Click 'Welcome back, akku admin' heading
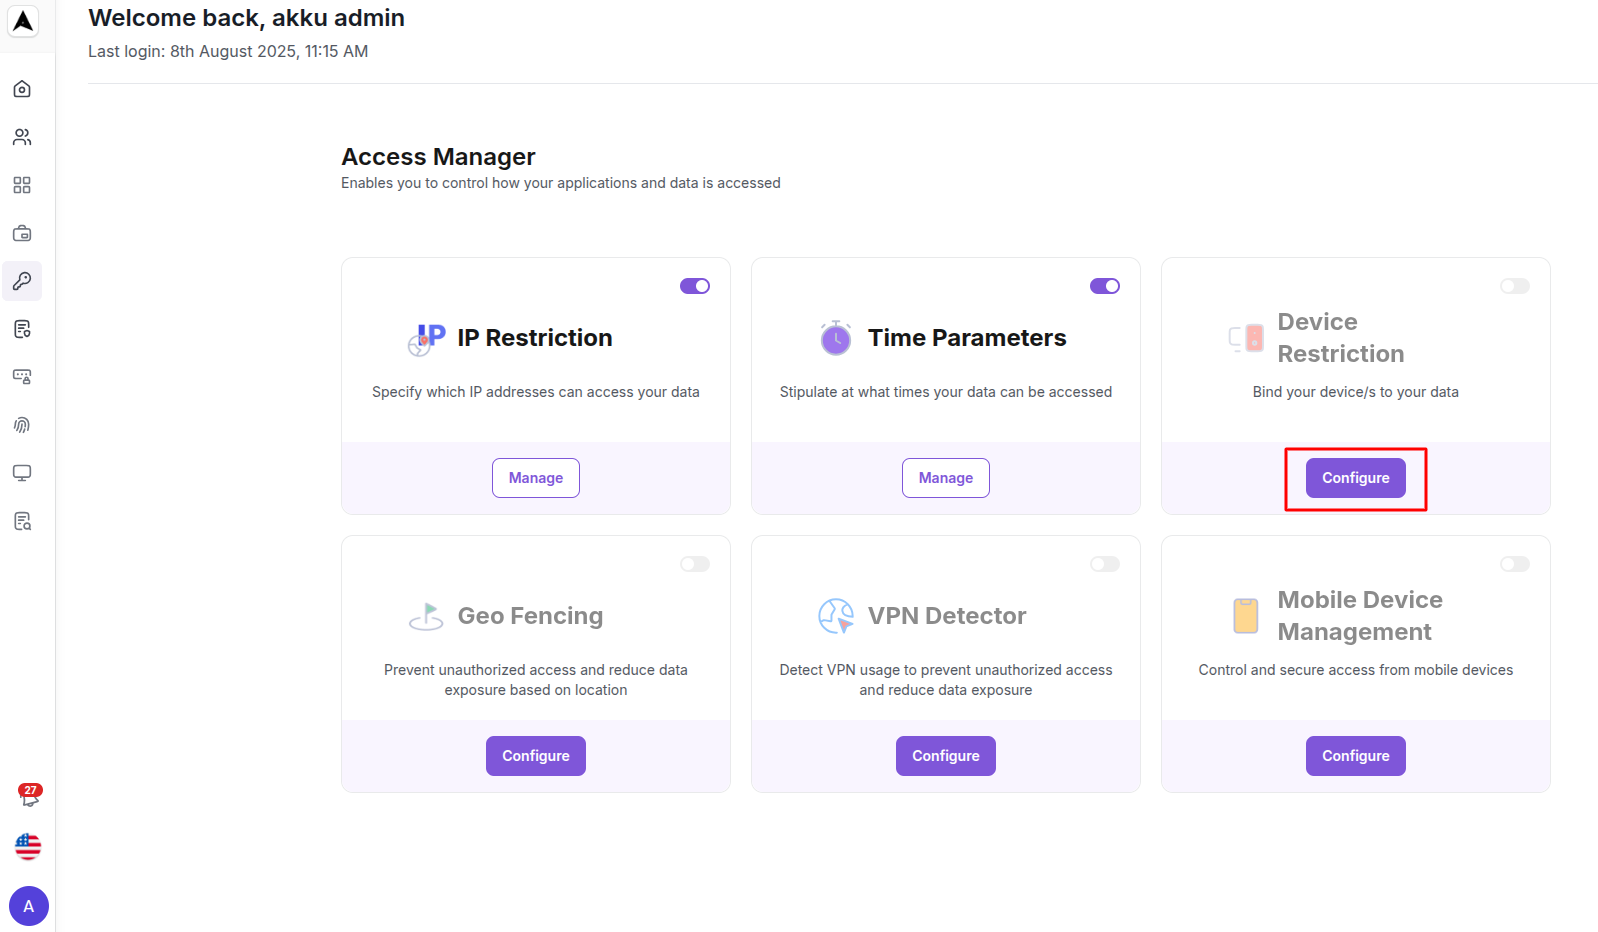1598x932 pixels. (246, 18)
